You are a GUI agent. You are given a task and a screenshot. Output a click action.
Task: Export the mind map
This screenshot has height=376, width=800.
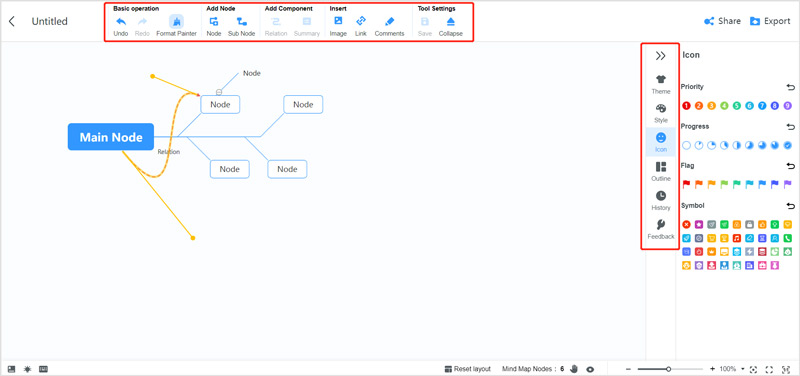(x=770, y=21)
